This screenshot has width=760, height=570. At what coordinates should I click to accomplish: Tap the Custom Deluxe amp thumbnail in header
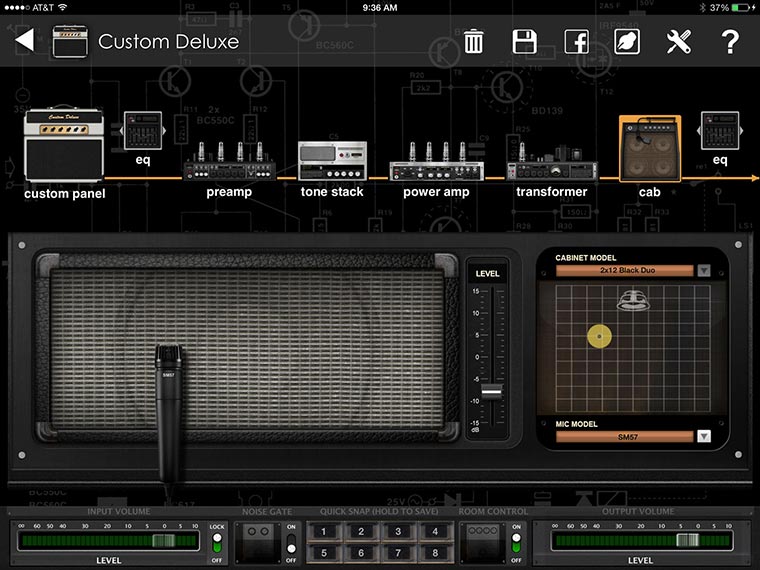click(x=70, y=42)
